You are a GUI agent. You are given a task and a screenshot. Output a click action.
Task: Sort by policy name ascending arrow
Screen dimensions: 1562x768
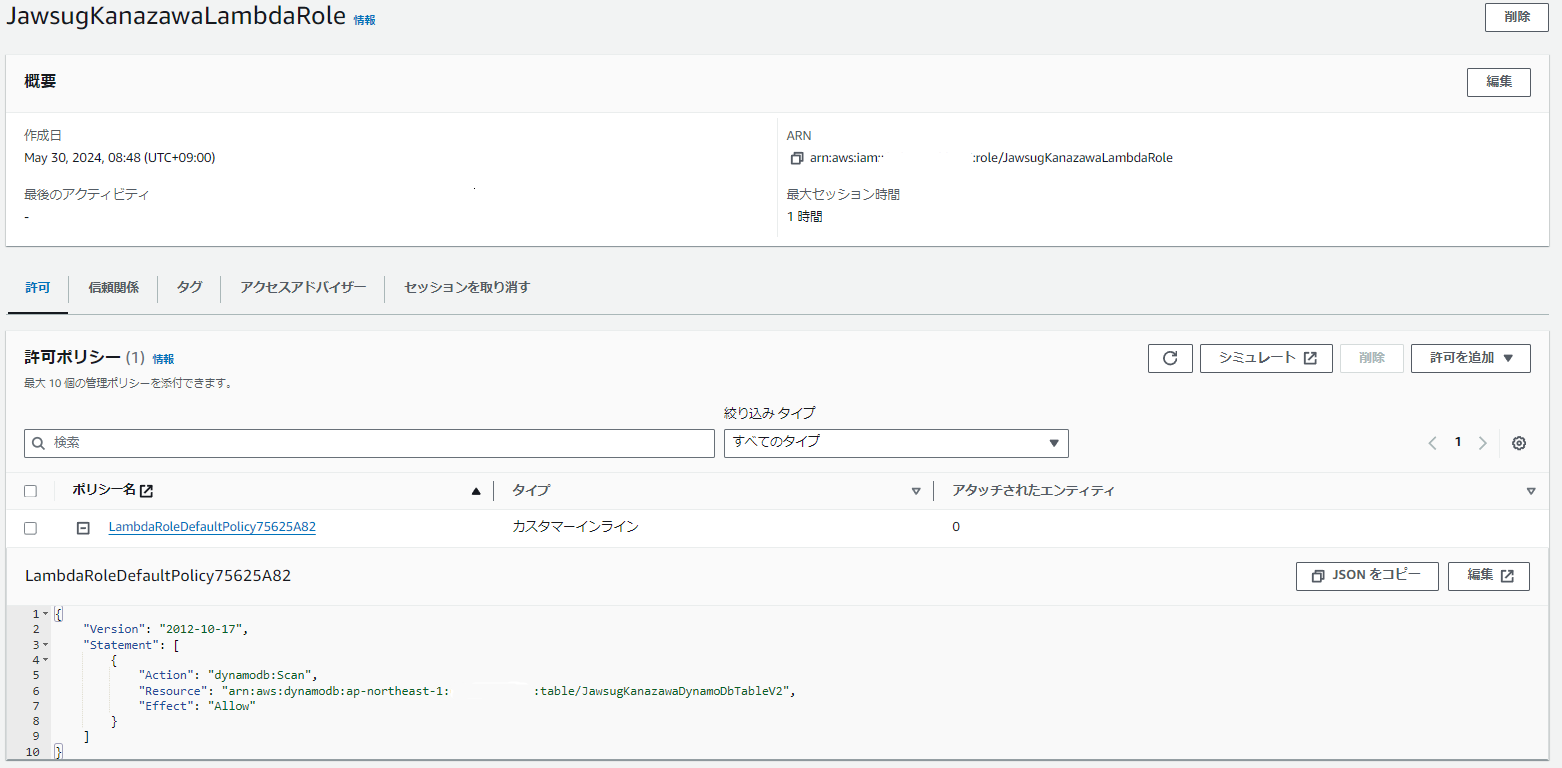tap(476, 491)
